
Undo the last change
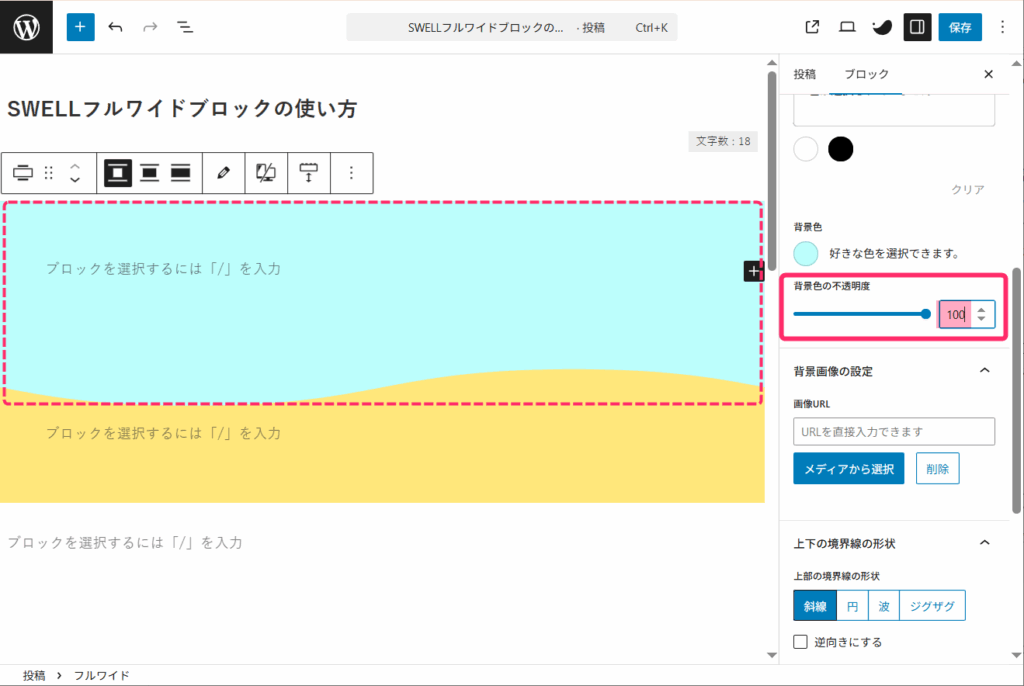click(116, 27)
